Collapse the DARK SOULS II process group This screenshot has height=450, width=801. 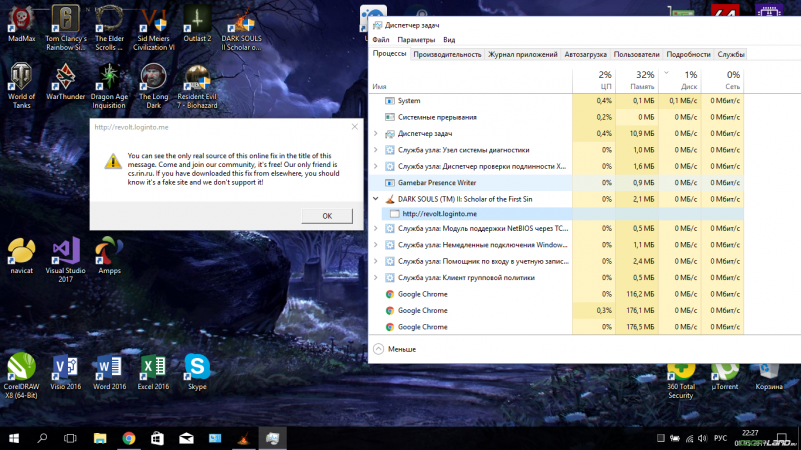376,199
